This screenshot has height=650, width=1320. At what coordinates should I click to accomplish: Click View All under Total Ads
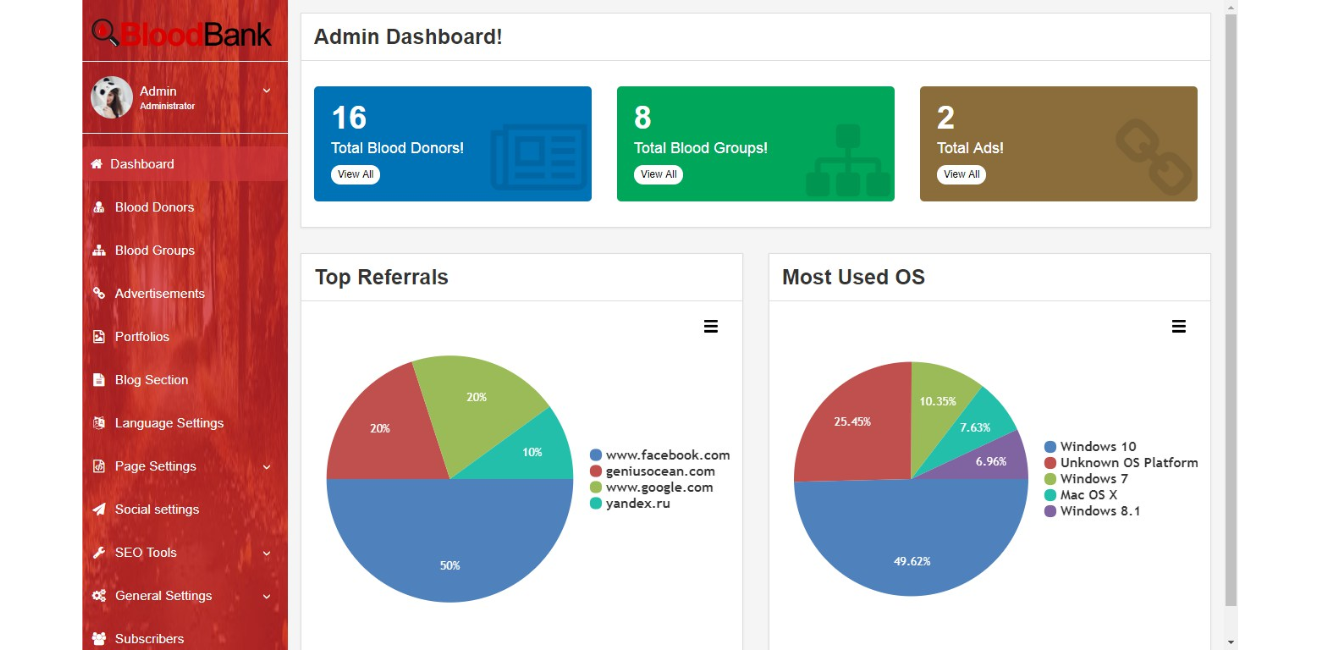(x=961, y=174)
